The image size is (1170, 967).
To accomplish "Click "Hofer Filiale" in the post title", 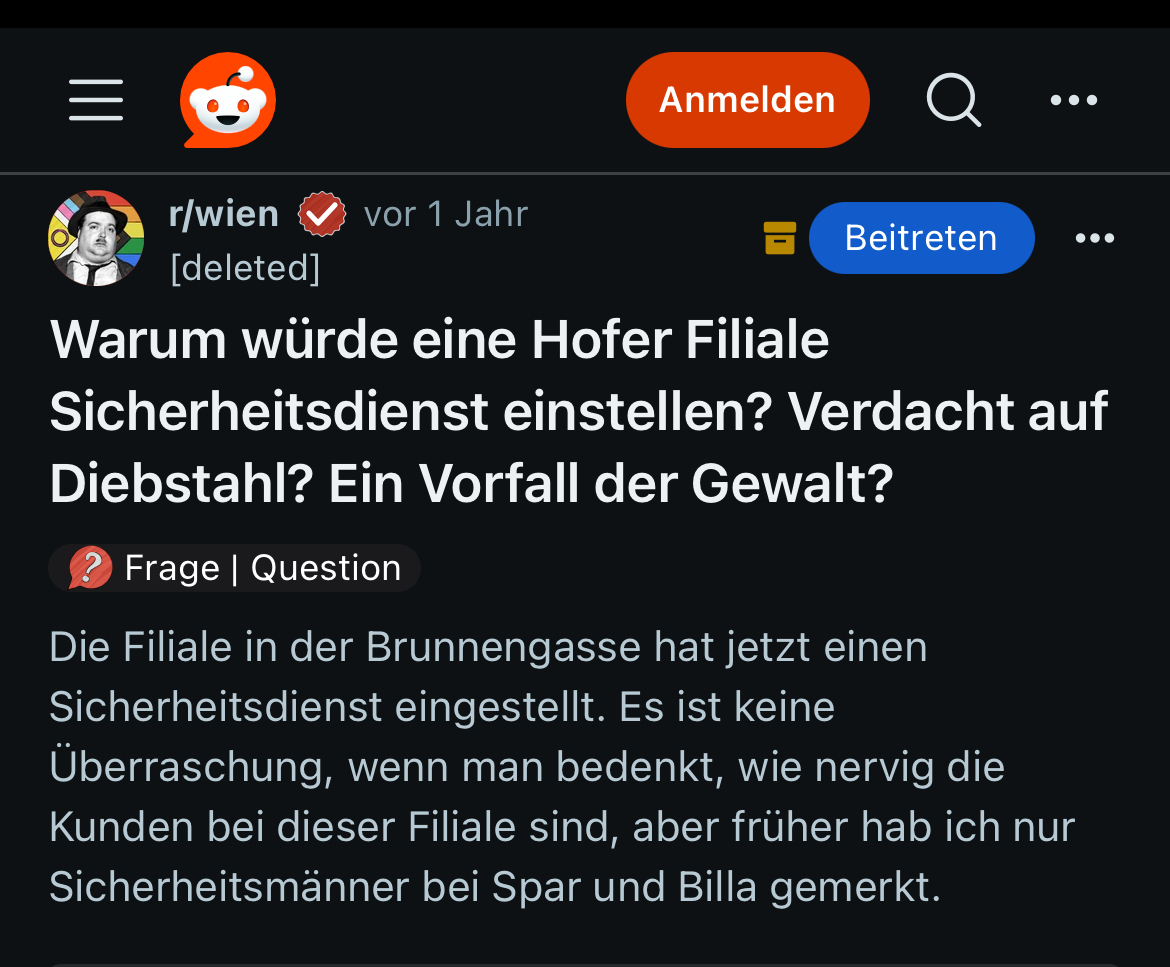I will (680, 340).
